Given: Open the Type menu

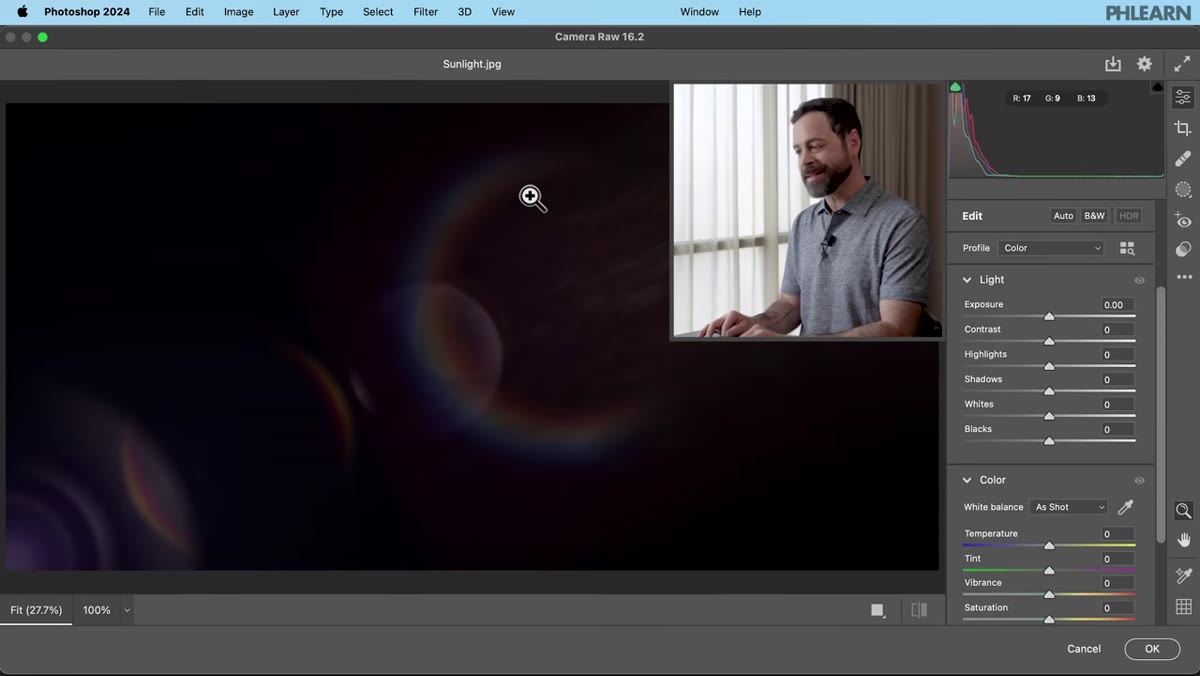Looking at the screenshot, I should [x=331, y=12].
